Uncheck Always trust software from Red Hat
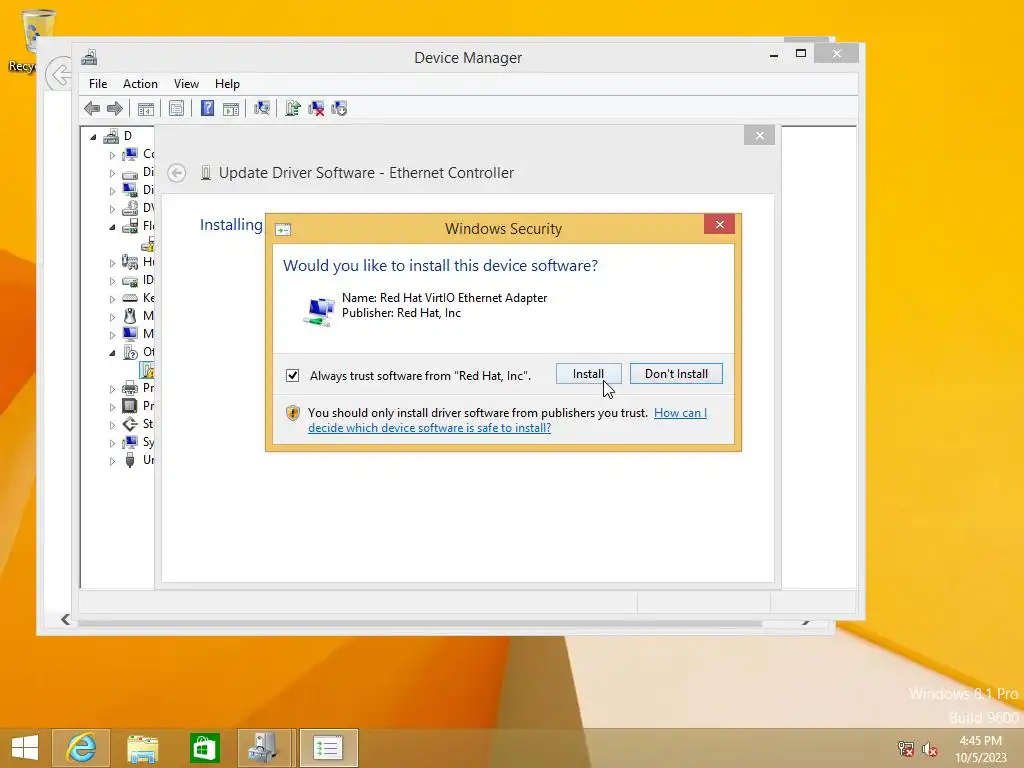The width and height of the screenshot is (1024, 768). coord(293,376)
